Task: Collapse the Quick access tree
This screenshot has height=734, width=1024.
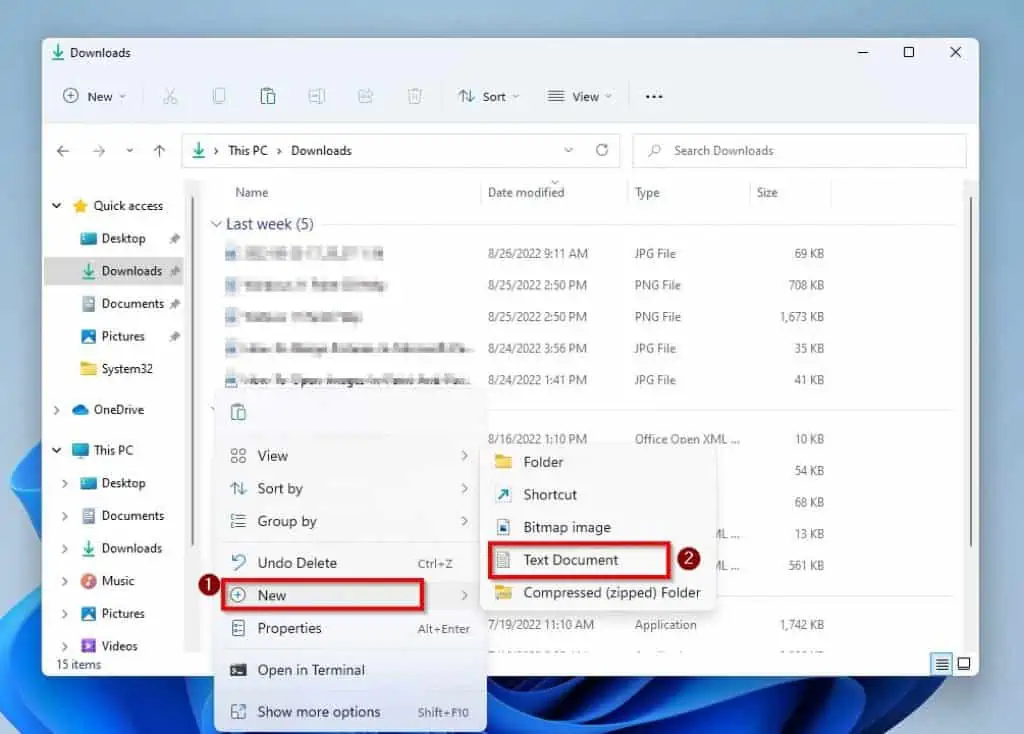Action: tap(57, 206)
